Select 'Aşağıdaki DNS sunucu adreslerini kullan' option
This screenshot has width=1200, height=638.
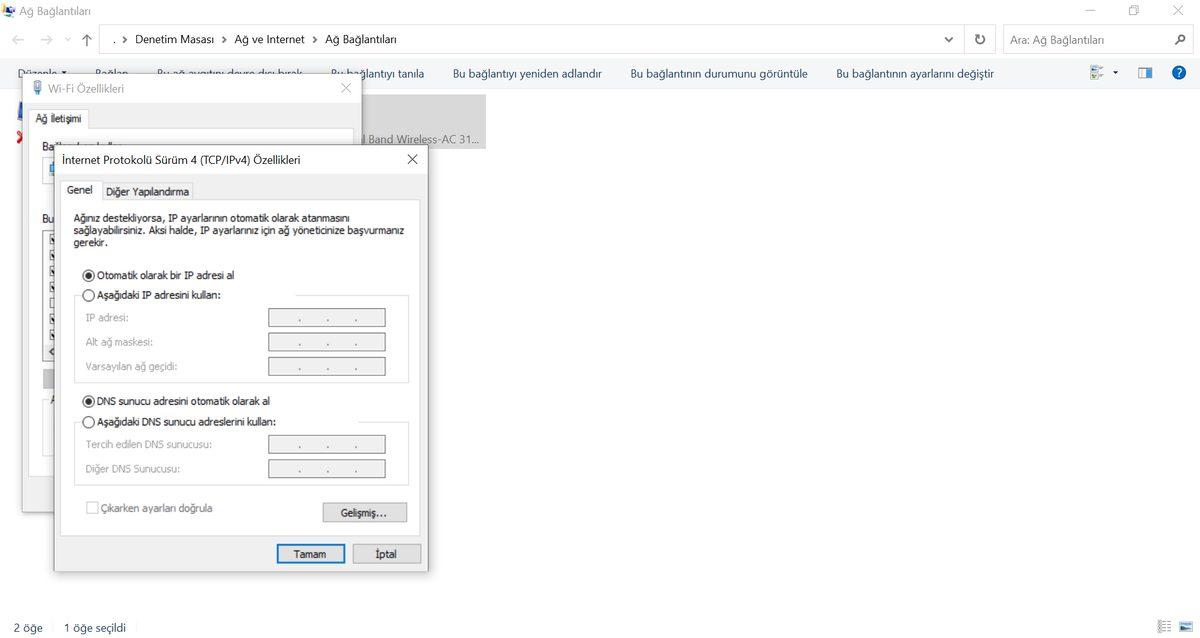[89, 422]
